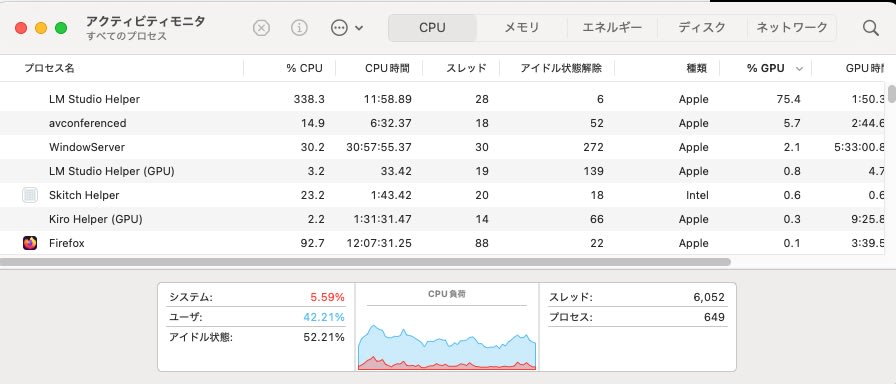Screen dimensions: 896x384
Task: Select the Kiro Helper (GPU) row
Action: [443, 219]
